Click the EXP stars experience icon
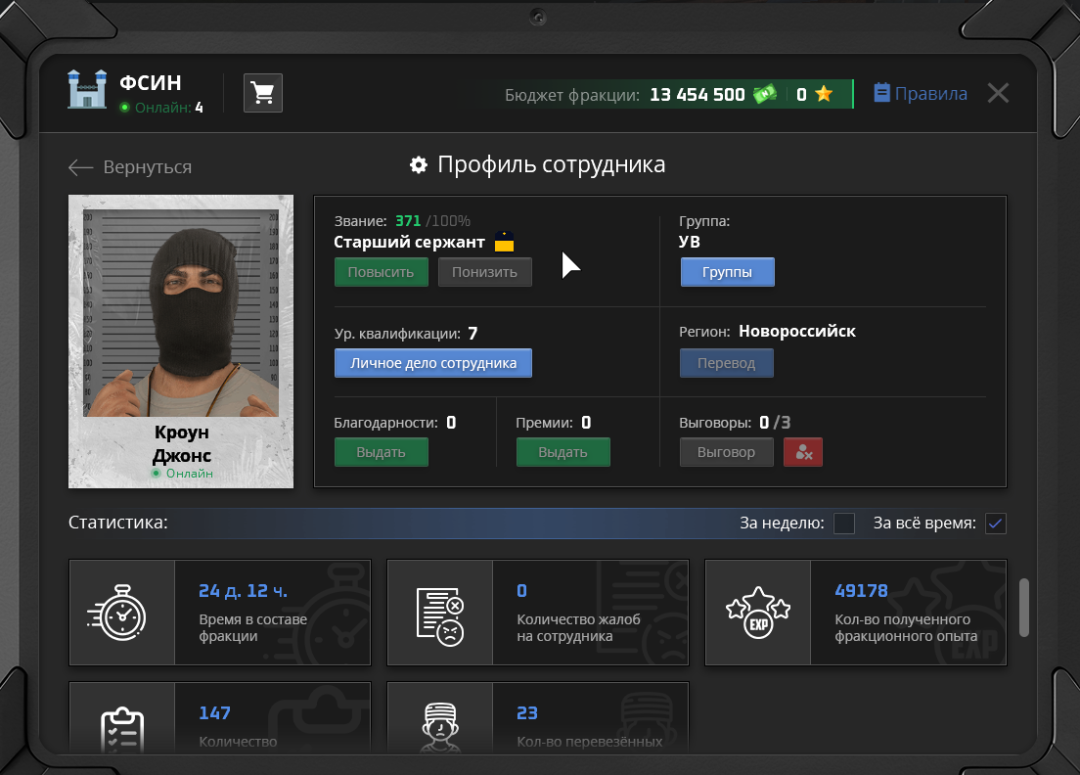 click(758, 612)
